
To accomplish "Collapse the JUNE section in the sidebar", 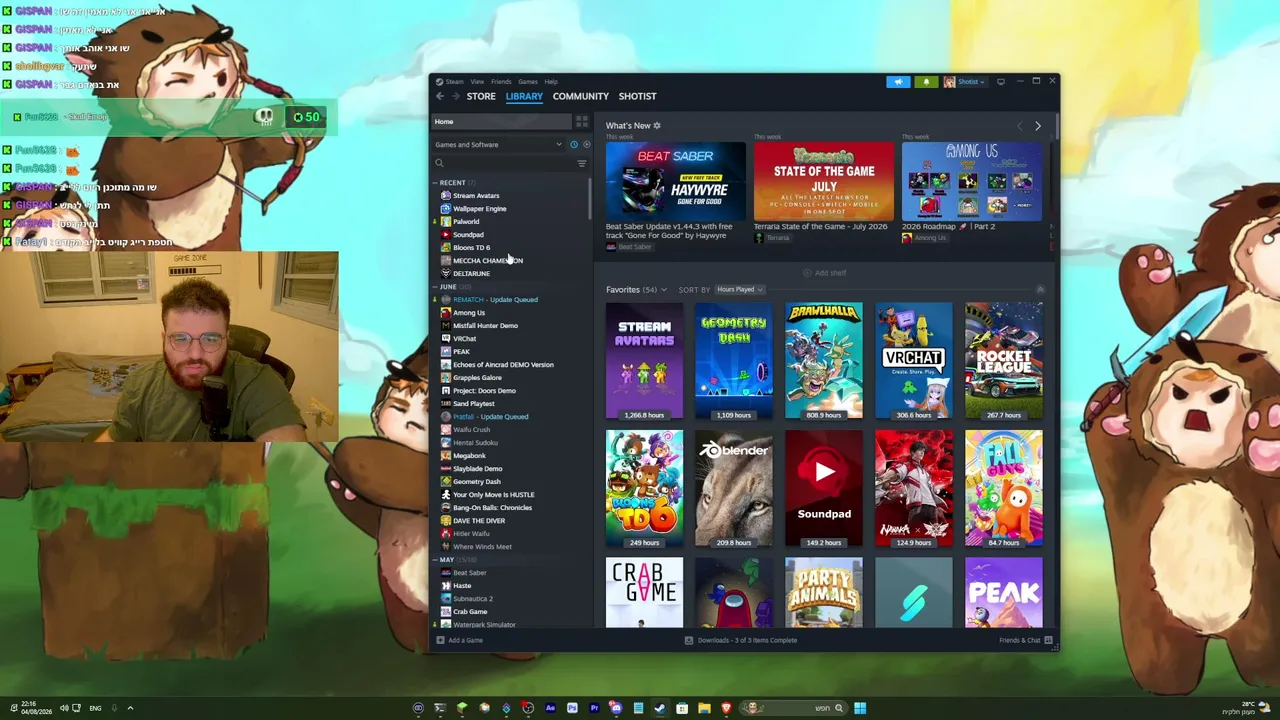I will tap(436, 287).
